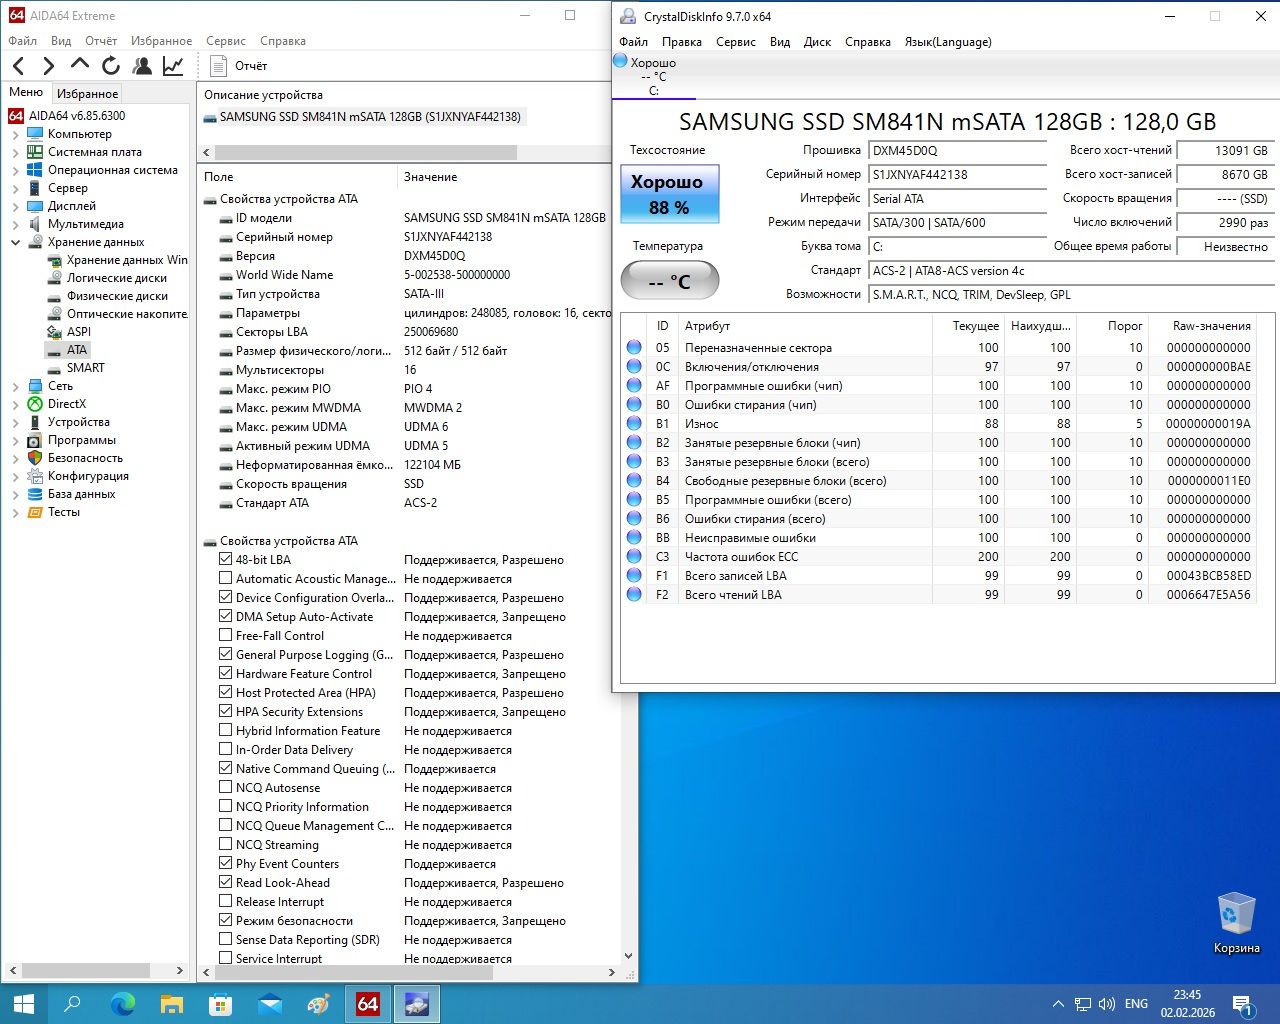Open the AIDA64 graph chart toolbar icon
This screenshot has height=1024, width=1280.
point(173,66)
